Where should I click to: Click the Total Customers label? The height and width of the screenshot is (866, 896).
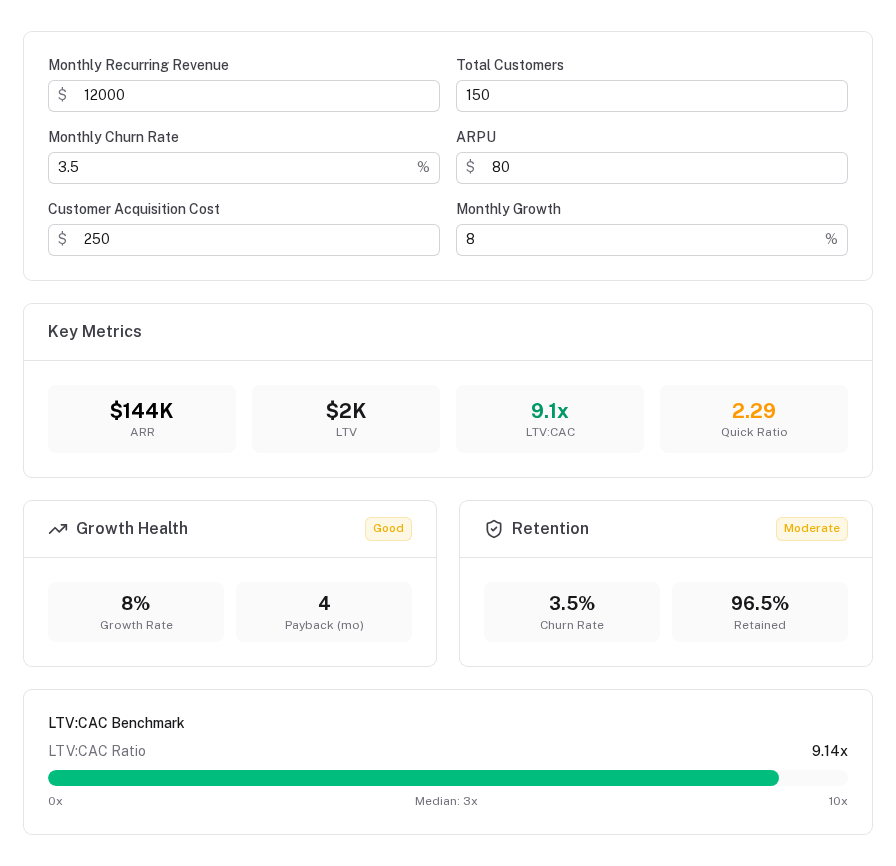click(510, 65)
